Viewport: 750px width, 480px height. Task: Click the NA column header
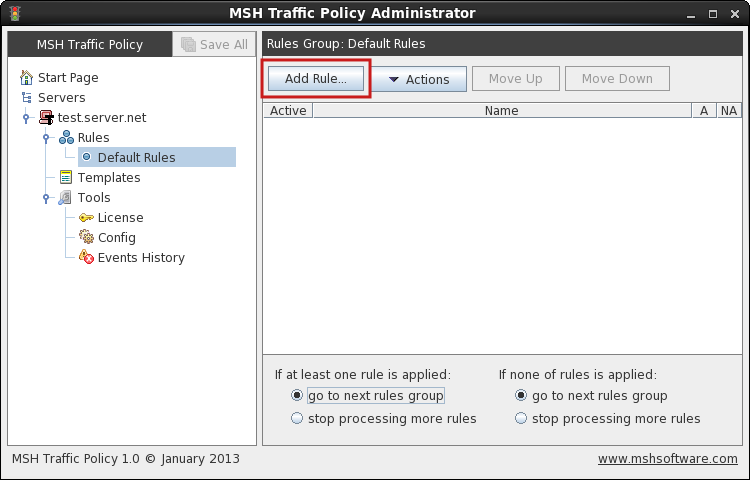coord(729,110)
